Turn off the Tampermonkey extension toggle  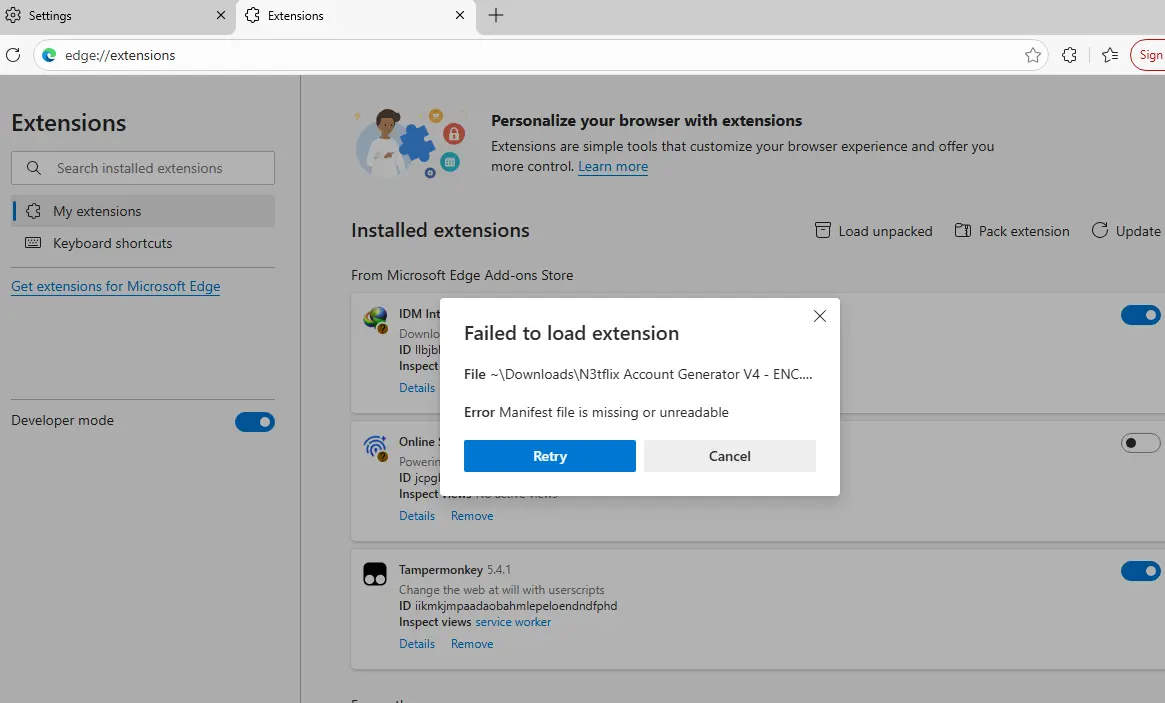[1140, 571]
